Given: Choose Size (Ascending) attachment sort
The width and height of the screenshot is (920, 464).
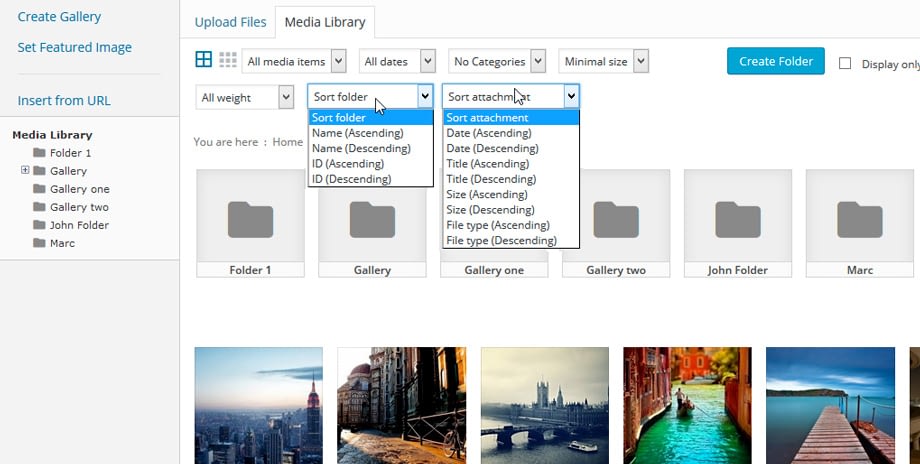Looking at the screenshot, I should (x=511, y=194).
